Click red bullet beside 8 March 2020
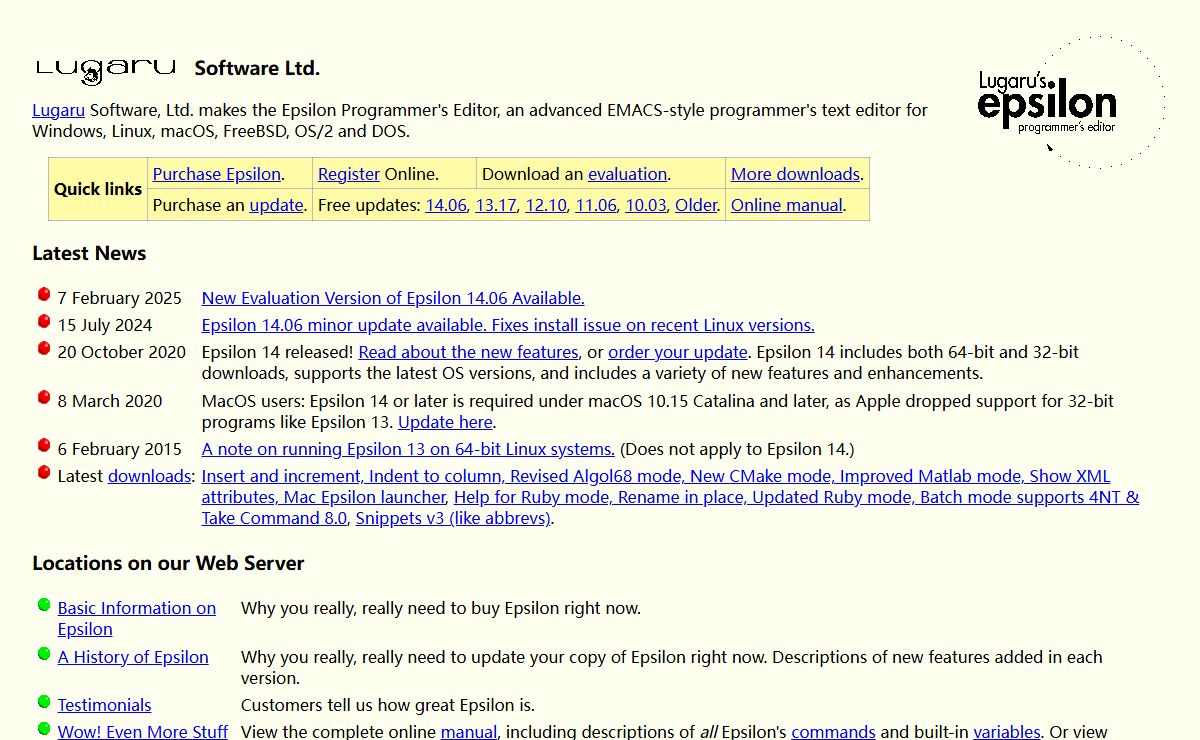 [44, 397]
